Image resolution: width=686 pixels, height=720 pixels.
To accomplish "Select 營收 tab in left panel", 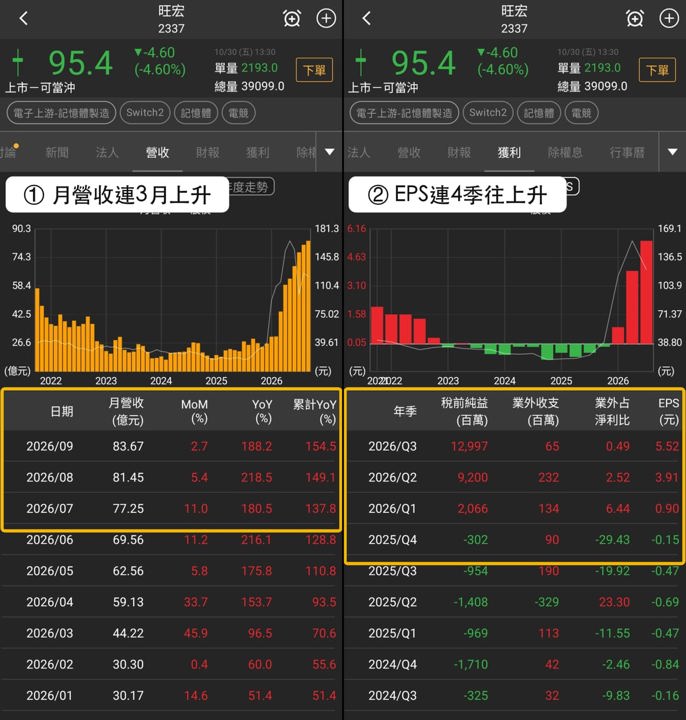I will click(x=157, y=152).
